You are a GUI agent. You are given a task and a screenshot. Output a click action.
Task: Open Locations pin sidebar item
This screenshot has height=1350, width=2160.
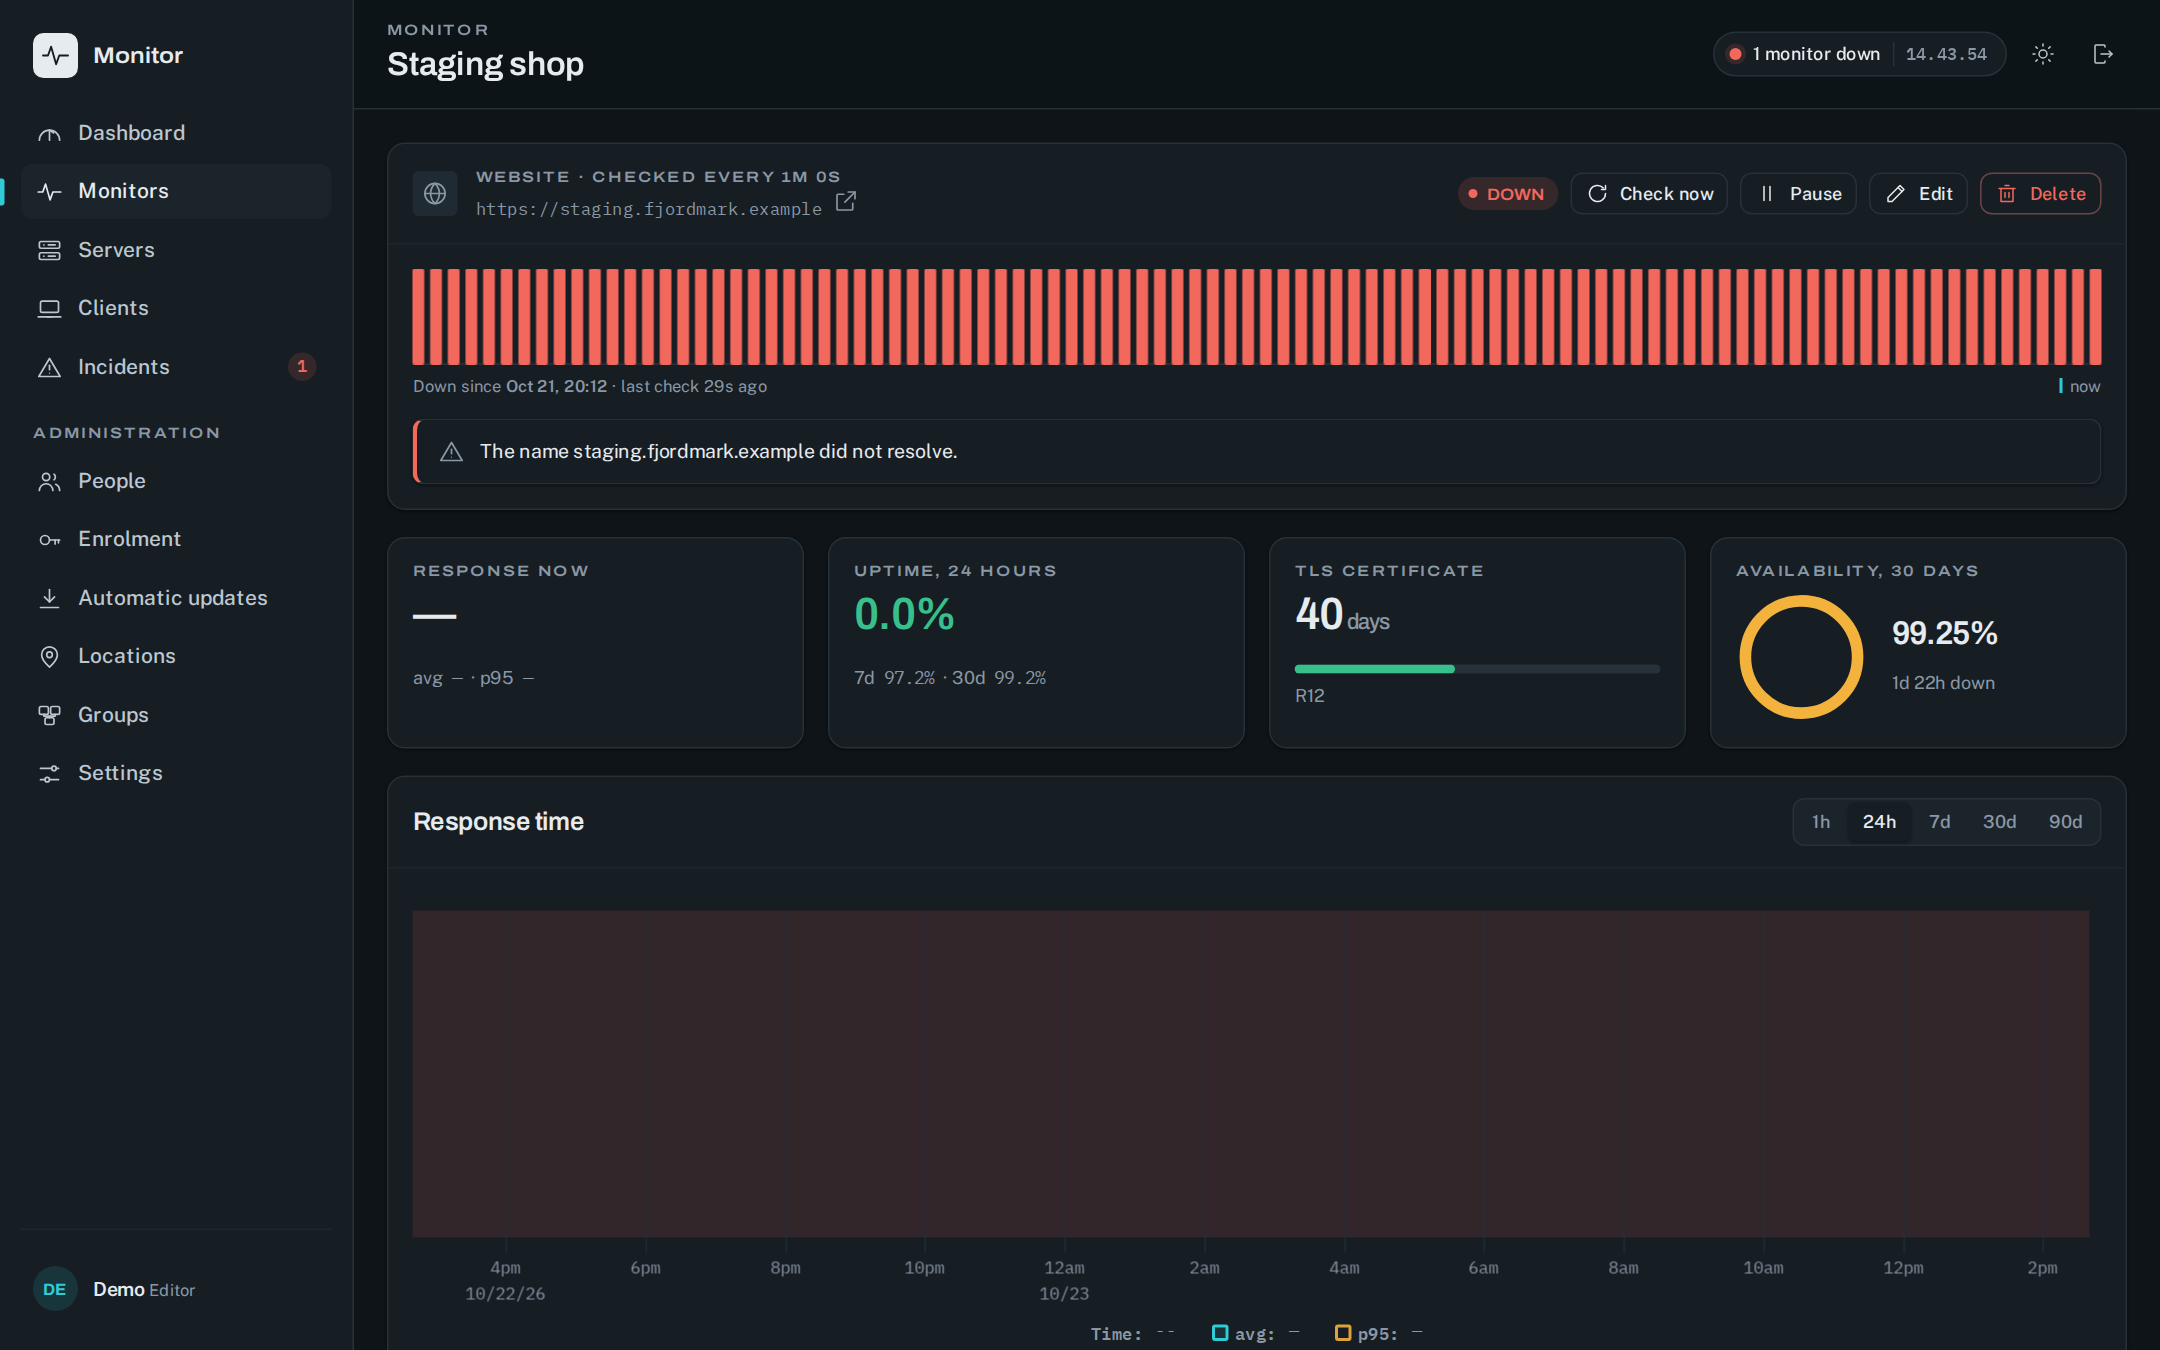pos(176,656)
